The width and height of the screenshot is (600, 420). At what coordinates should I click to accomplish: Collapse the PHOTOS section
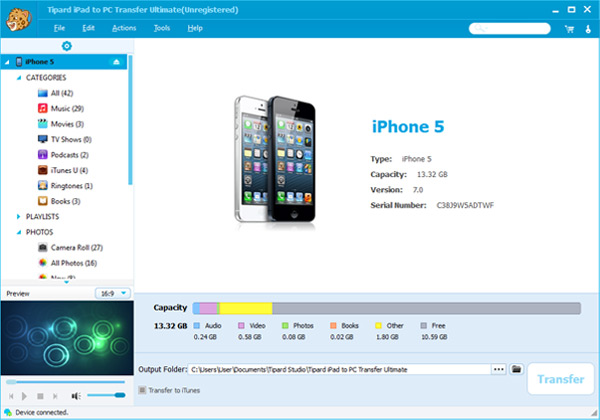click(19, 232)
